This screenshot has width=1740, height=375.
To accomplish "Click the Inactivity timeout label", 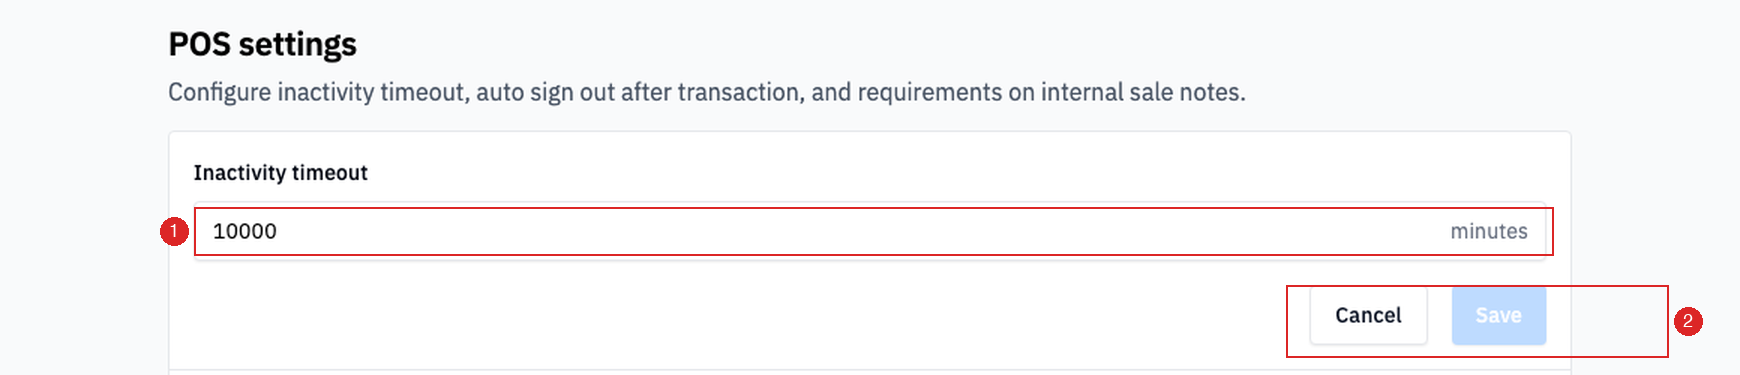I will coord(280,173).
